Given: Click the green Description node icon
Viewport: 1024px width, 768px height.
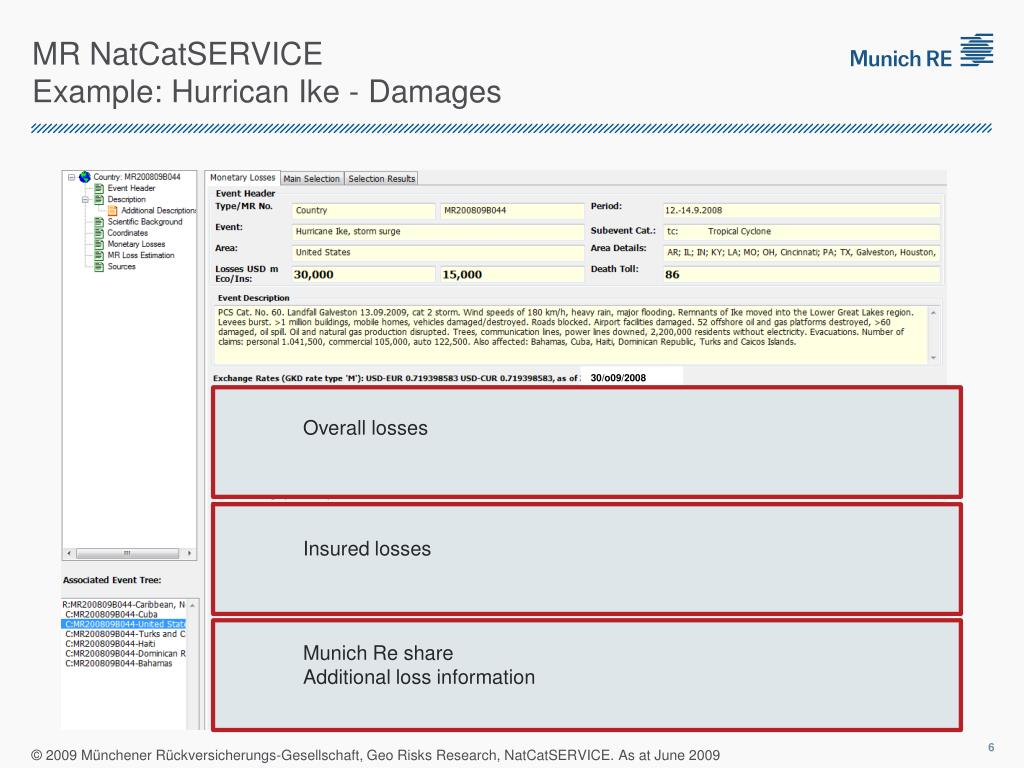Looking at the screenshot, I should pyautogui.click(x=99, y=199).
